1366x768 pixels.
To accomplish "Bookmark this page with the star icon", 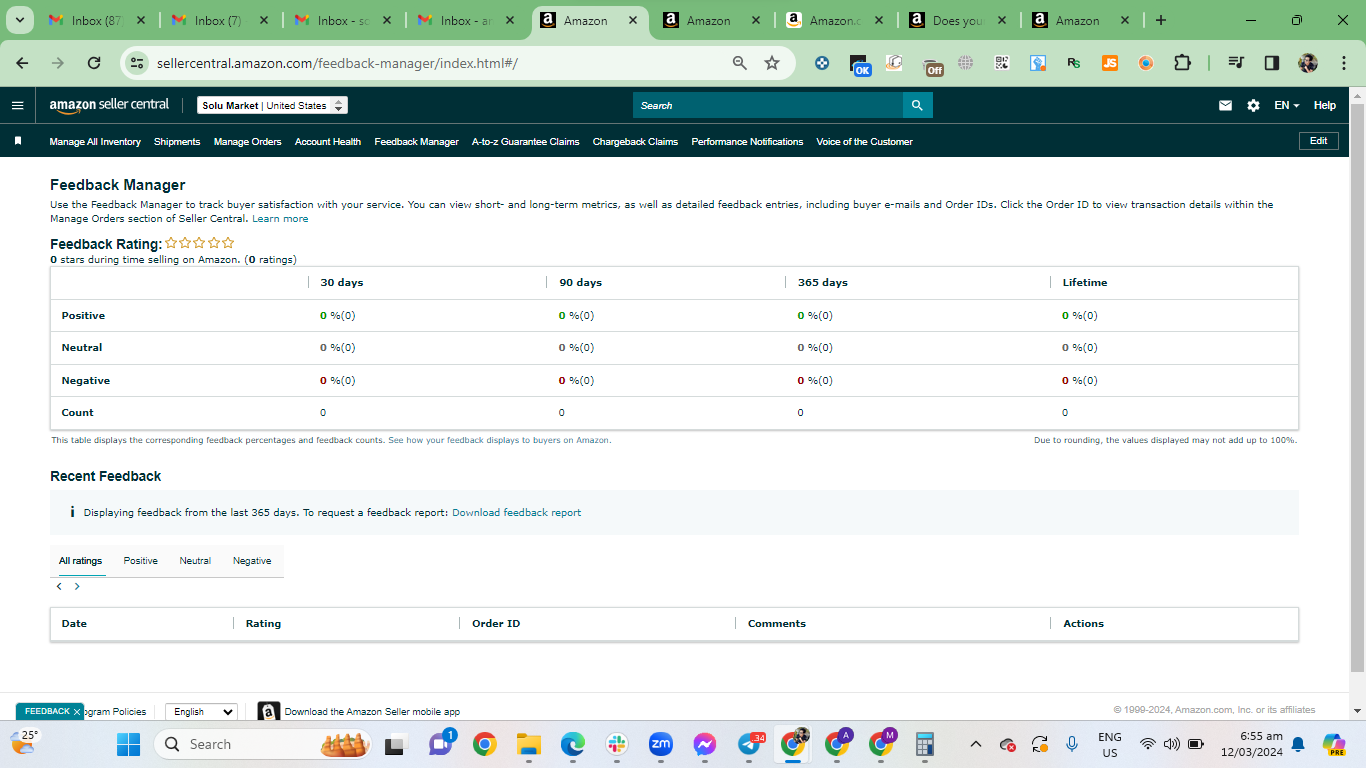I will click(772, 63).
